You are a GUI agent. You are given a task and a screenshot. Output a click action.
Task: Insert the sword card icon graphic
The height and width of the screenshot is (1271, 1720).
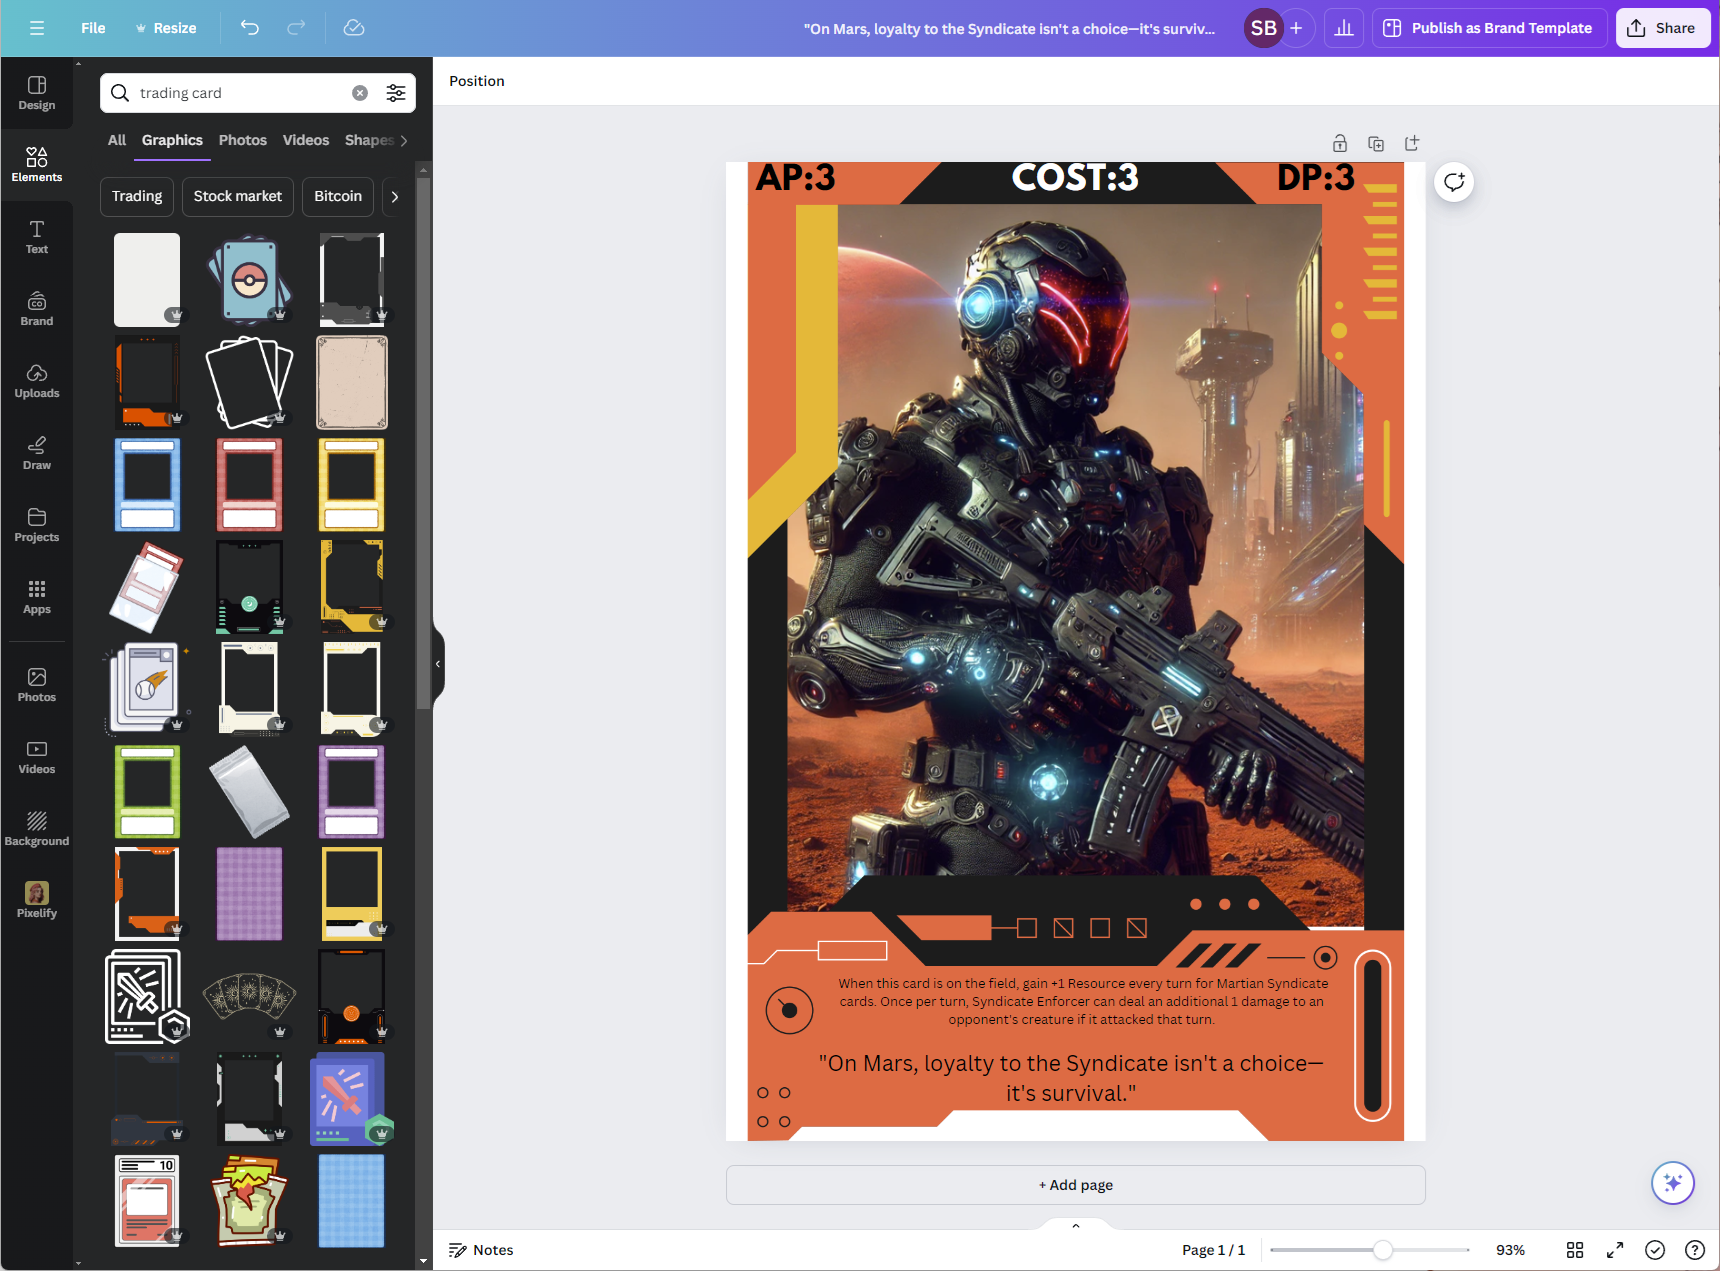pyautogui.click(x=148, y=997)
